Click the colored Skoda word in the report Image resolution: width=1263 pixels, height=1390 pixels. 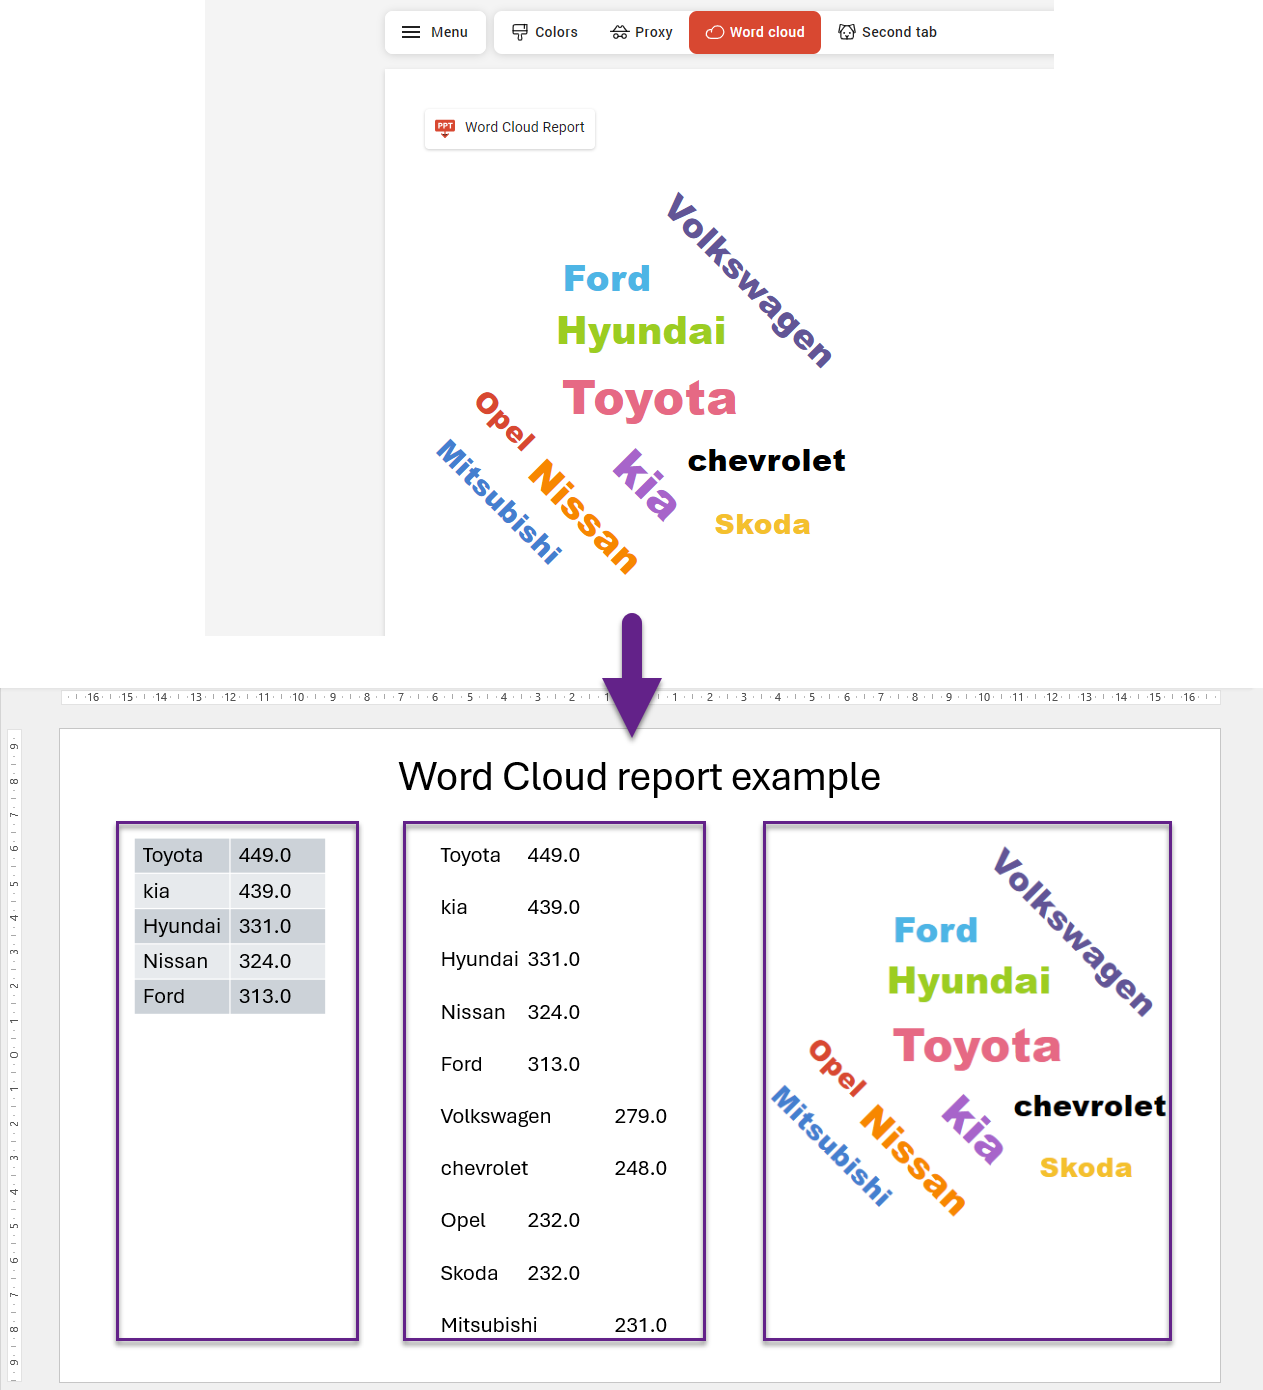click(x=1085, y=1166)
